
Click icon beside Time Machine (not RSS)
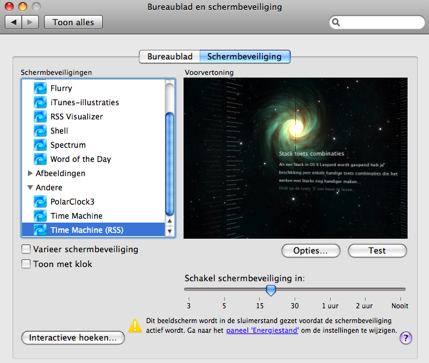(x=40, y=216)
